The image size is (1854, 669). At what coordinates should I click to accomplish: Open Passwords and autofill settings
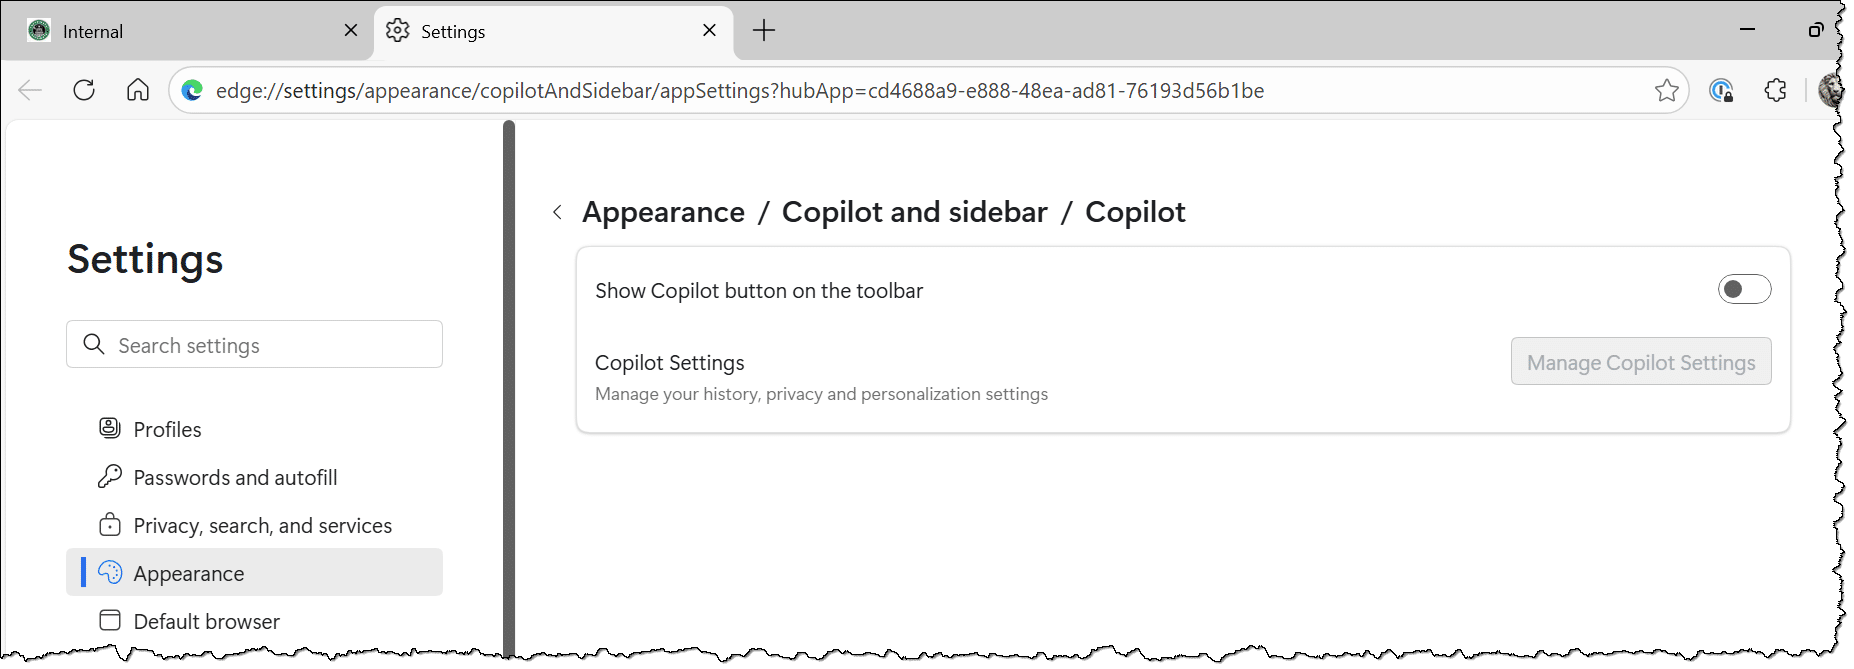235,477
